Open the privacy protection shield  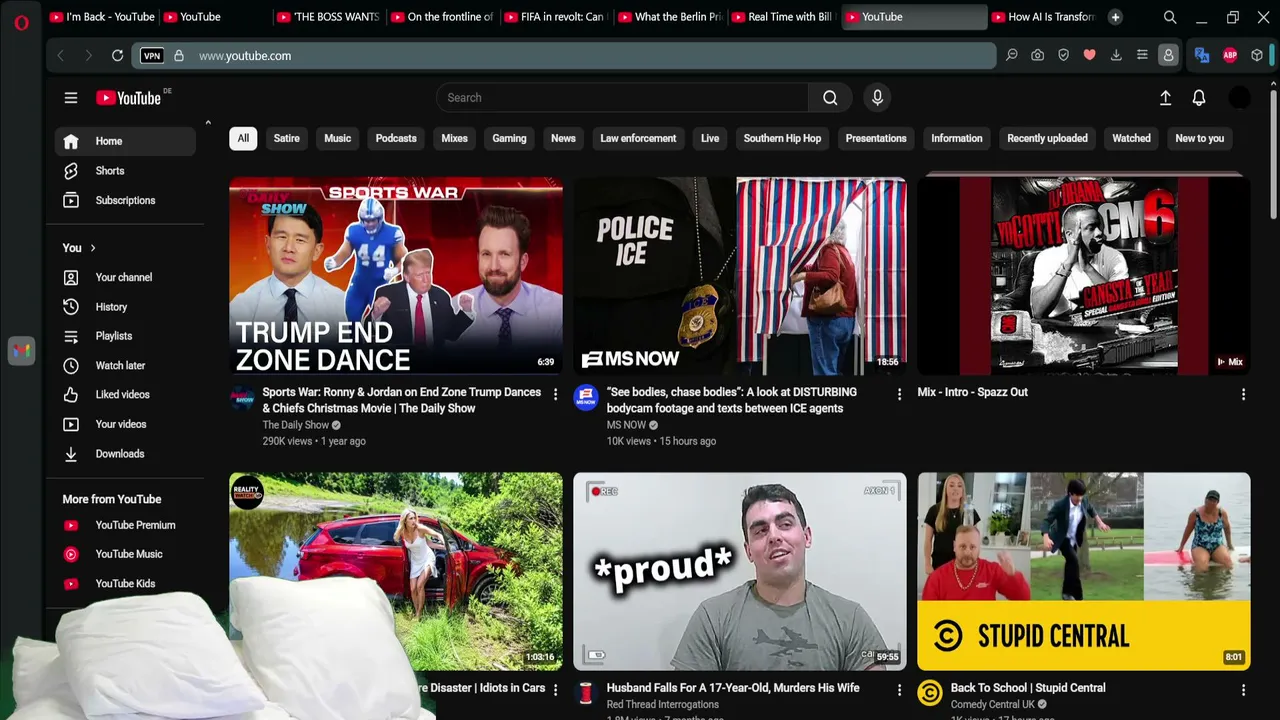tap(1064, 56)
